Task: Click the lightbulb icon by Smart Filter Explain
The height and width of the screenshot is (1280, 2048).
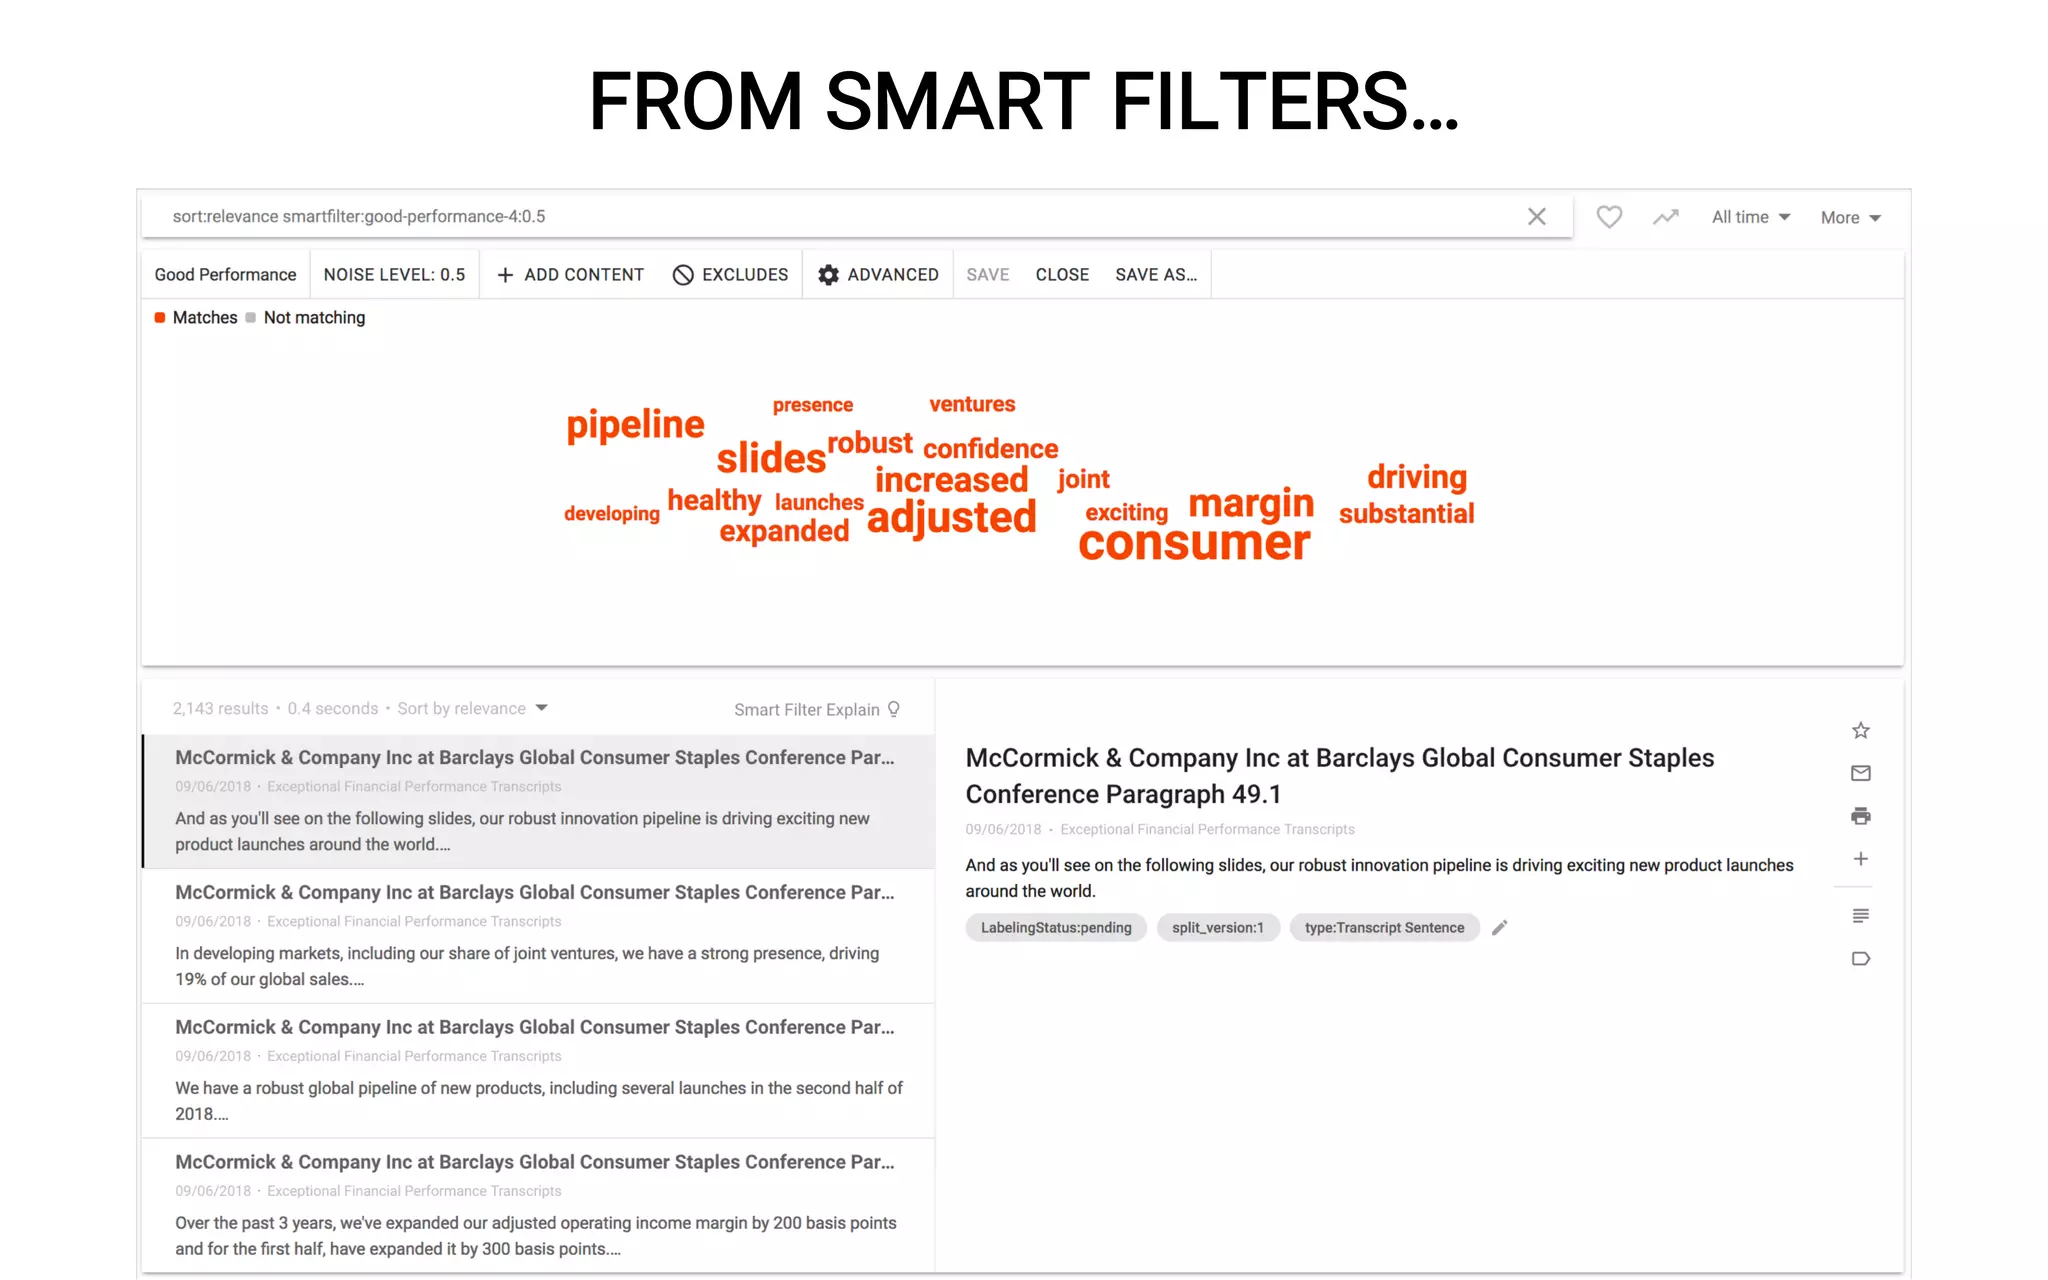Action: (x=894, y=709)
